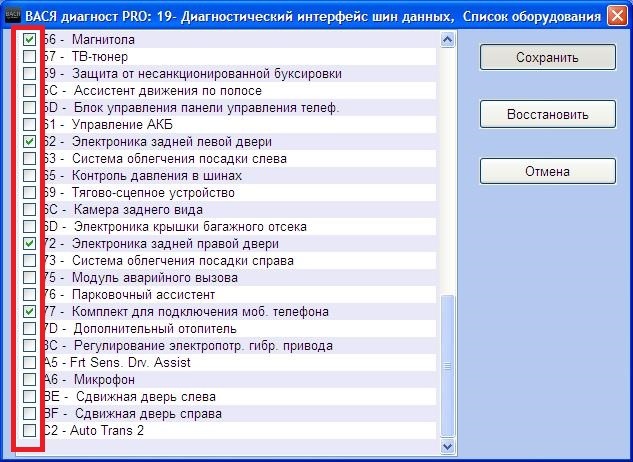The height and width of the screenshot is (462, 633).
Task: Check Регулирование электропотр. гибр. привода checkbox
Action: pos(29,345)
